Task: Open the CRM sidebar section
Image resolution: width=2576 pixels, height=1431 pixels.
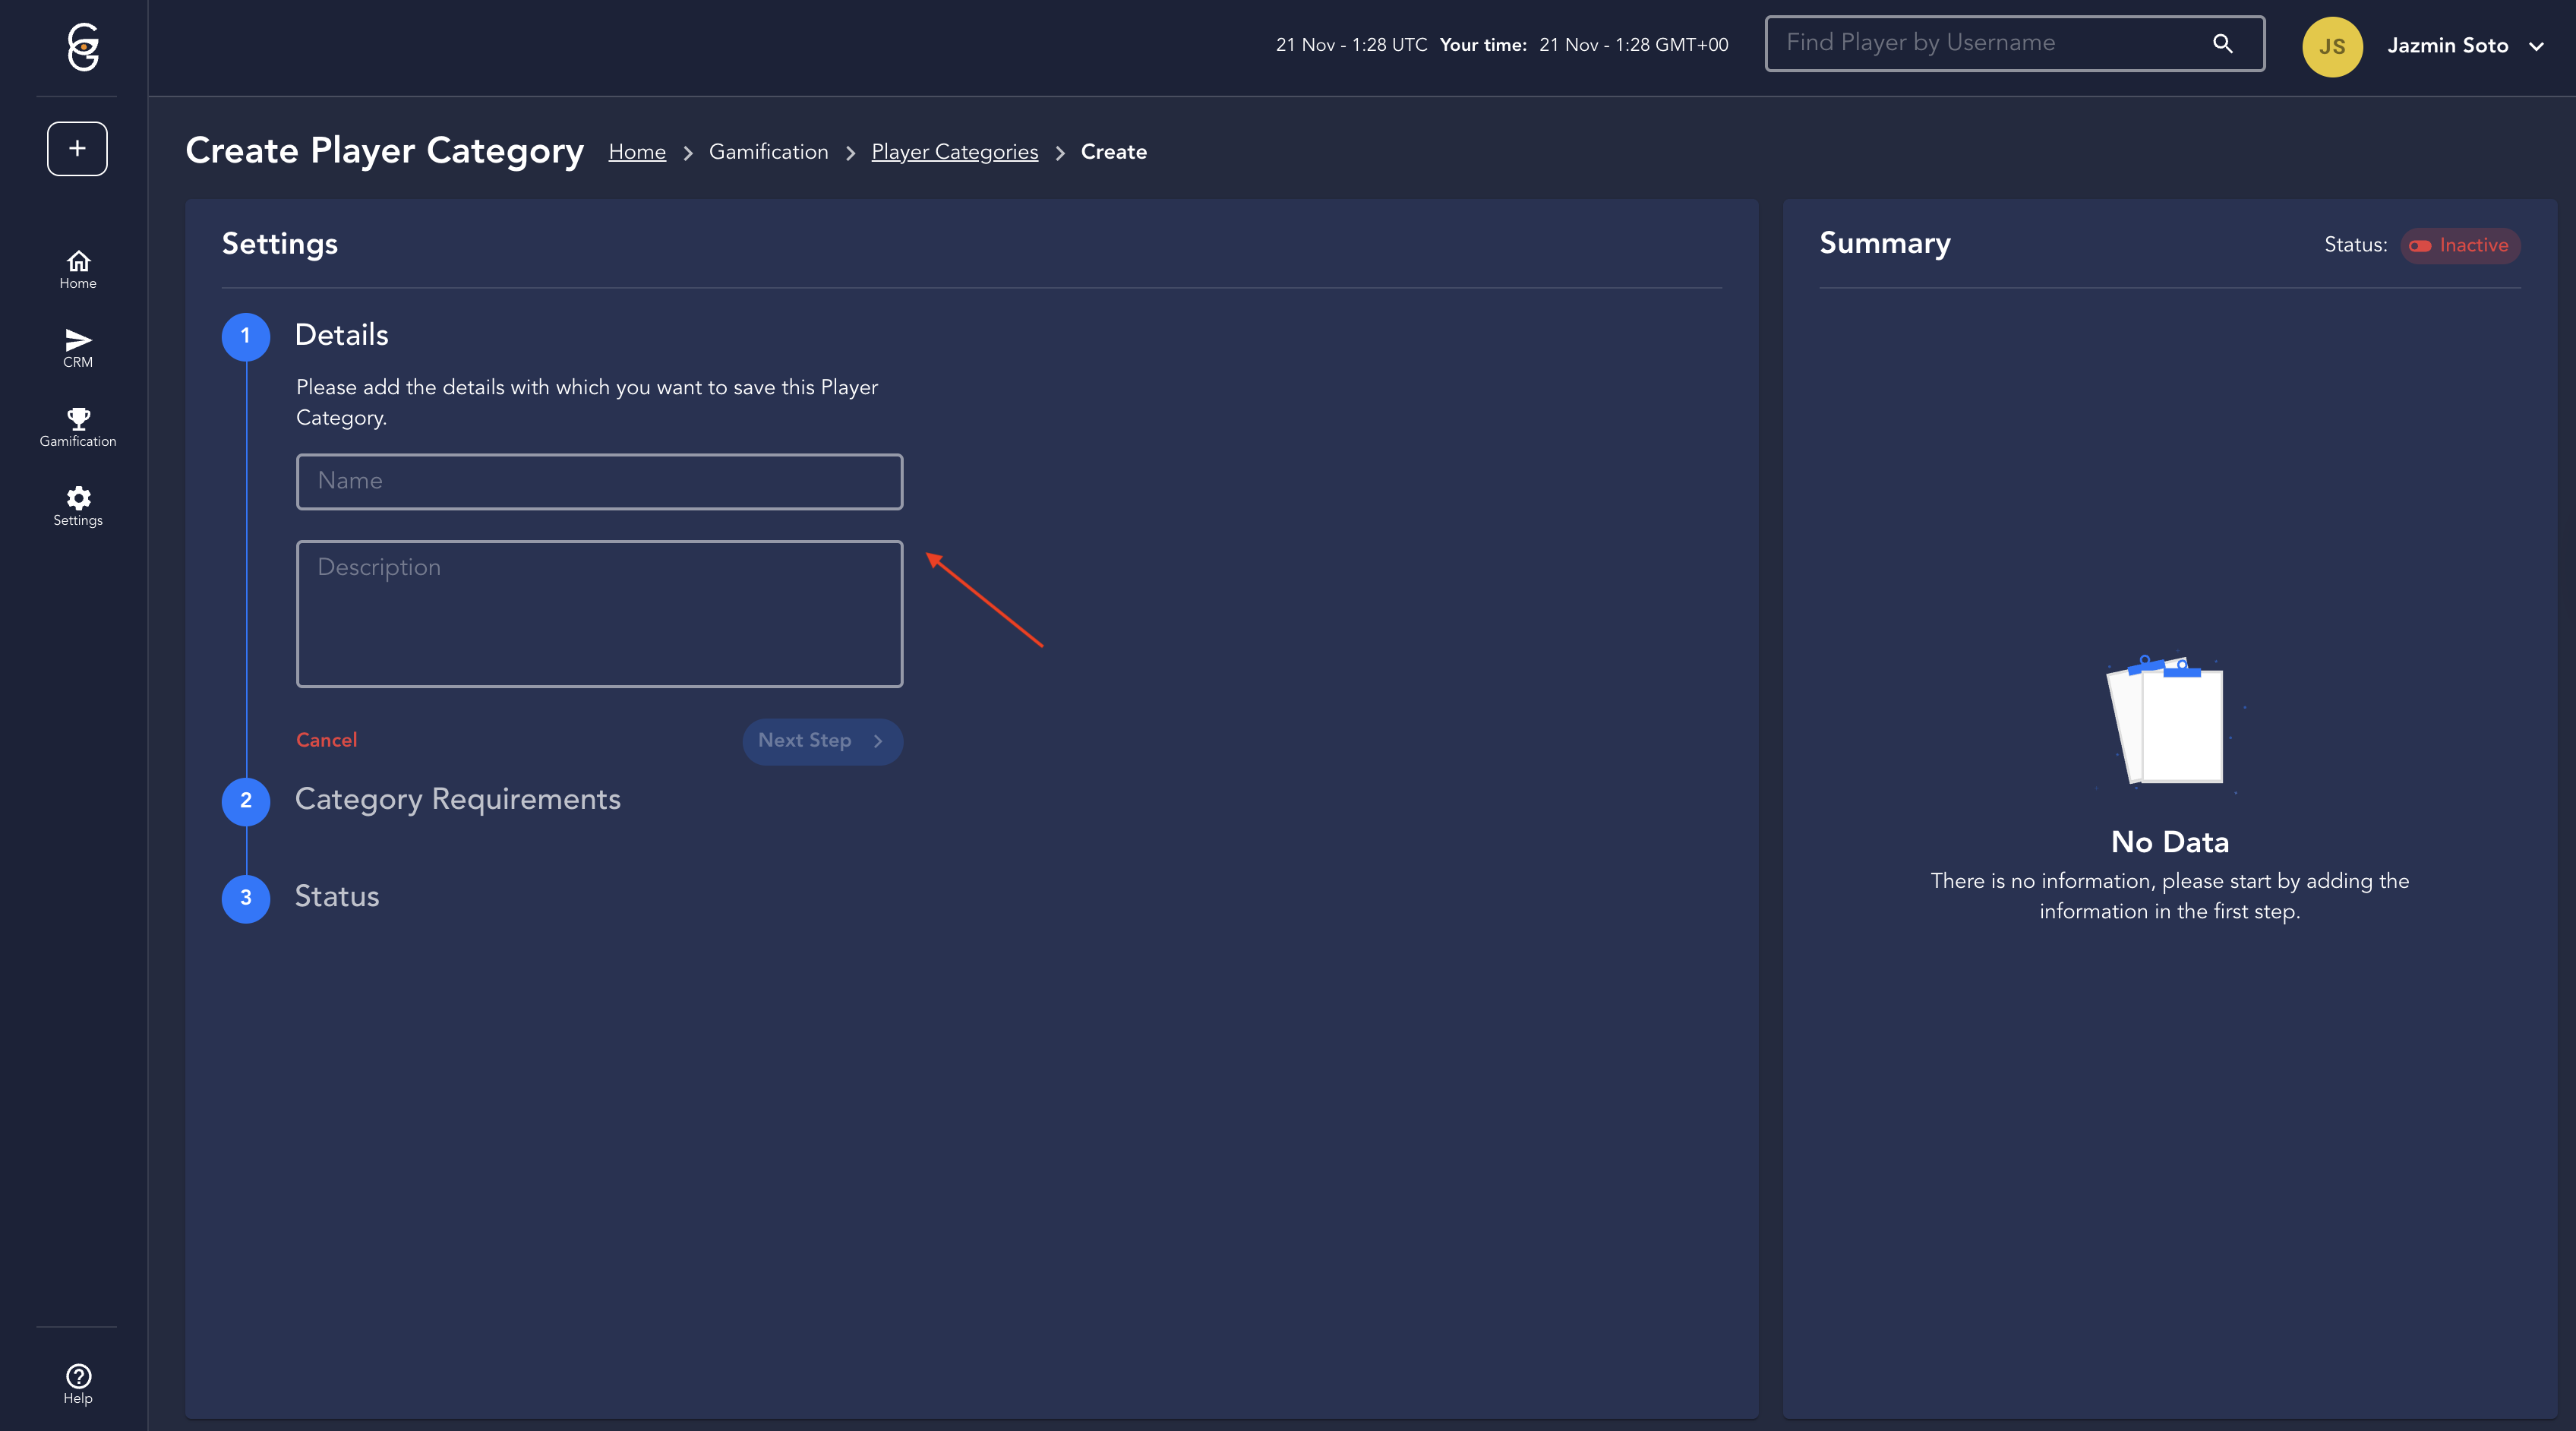Action: tap(78, 348)
